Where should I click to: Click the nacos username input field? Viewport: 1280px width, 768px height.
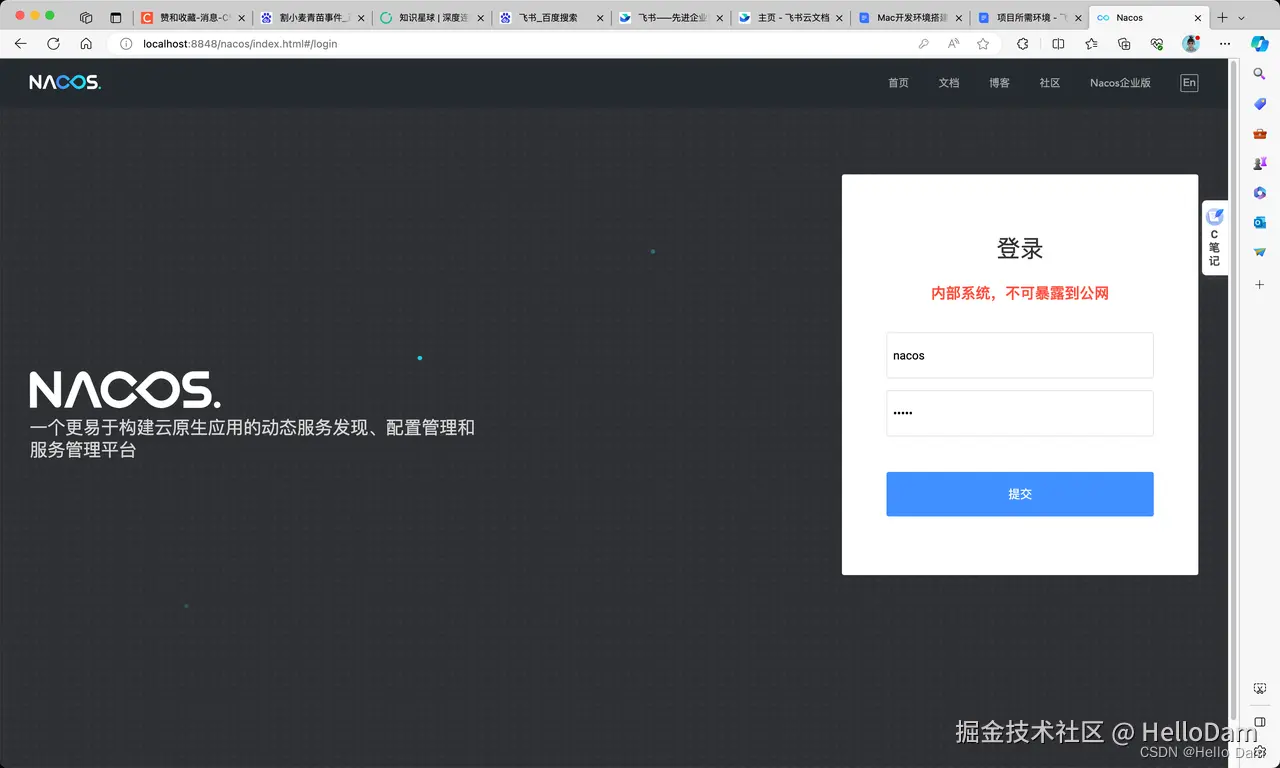click(x=1019, y=355)
